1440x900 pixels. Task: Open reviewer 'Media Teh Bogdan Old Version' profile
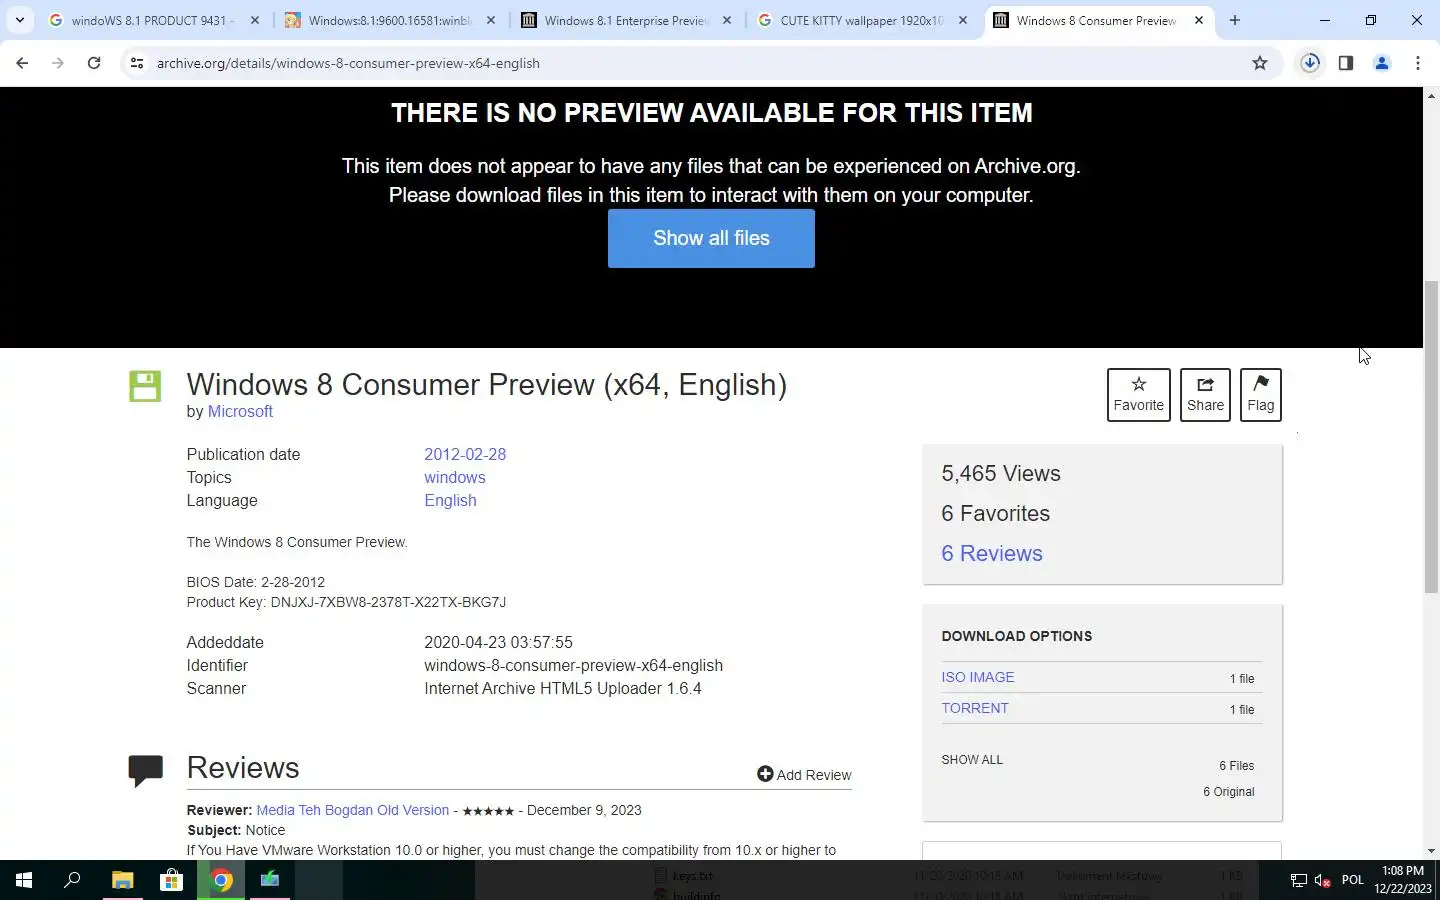[x=353, y=810]
